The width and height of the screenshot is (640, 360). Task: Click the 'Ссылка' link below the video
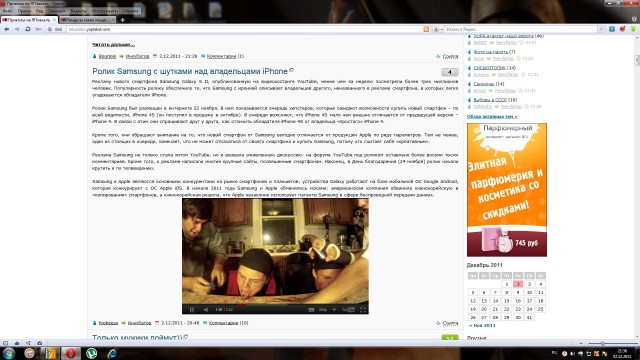[450, 323]
